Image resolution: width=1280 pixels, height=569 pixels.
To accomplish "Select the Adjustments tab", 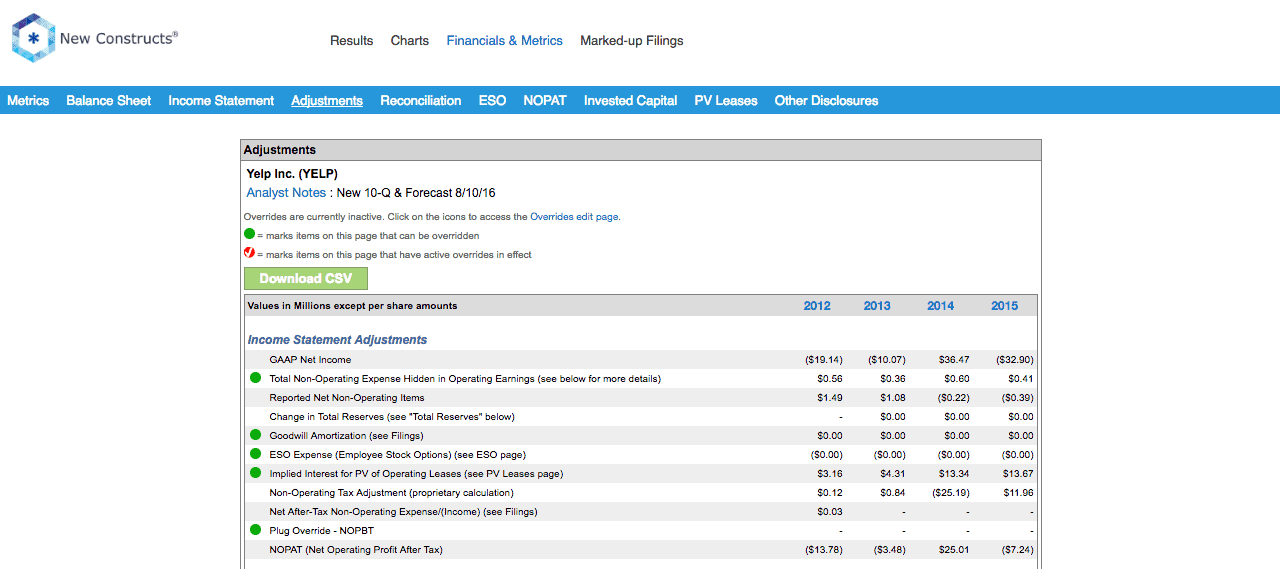I will coord(327,100).
